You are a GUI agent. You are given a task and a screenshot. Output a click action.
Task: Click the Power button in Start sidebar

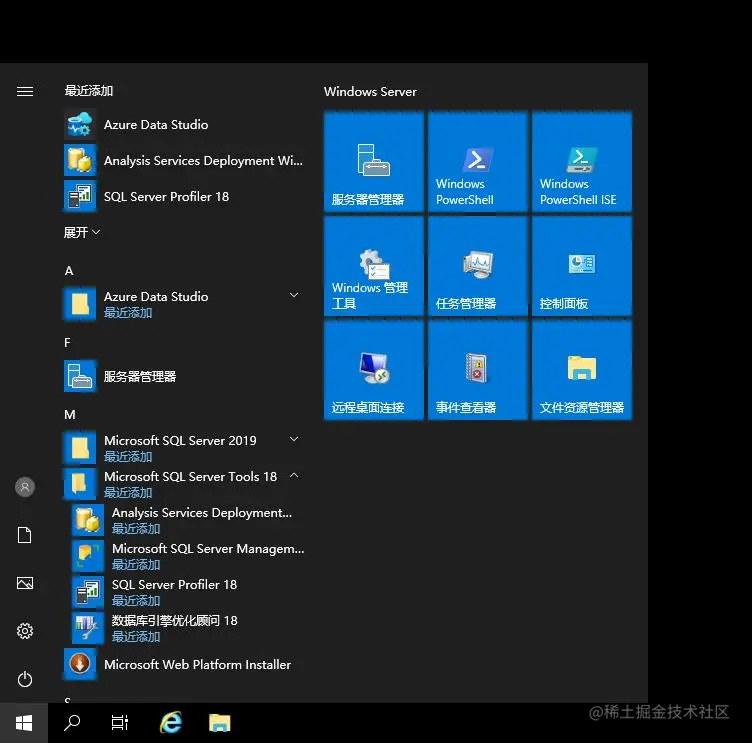tap(25, 679)
